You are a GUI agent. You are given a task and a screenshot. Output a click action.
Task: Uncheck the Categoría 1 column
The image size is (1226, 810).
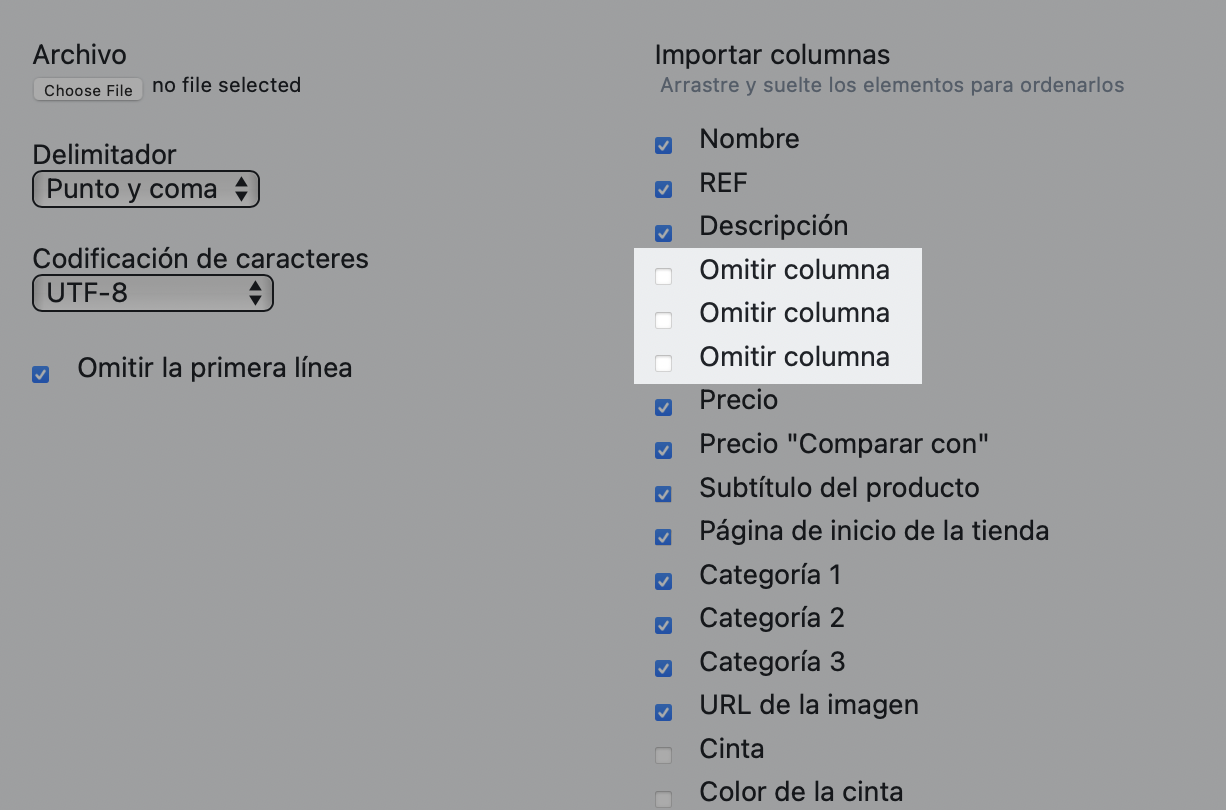click(x=663, y=581)
